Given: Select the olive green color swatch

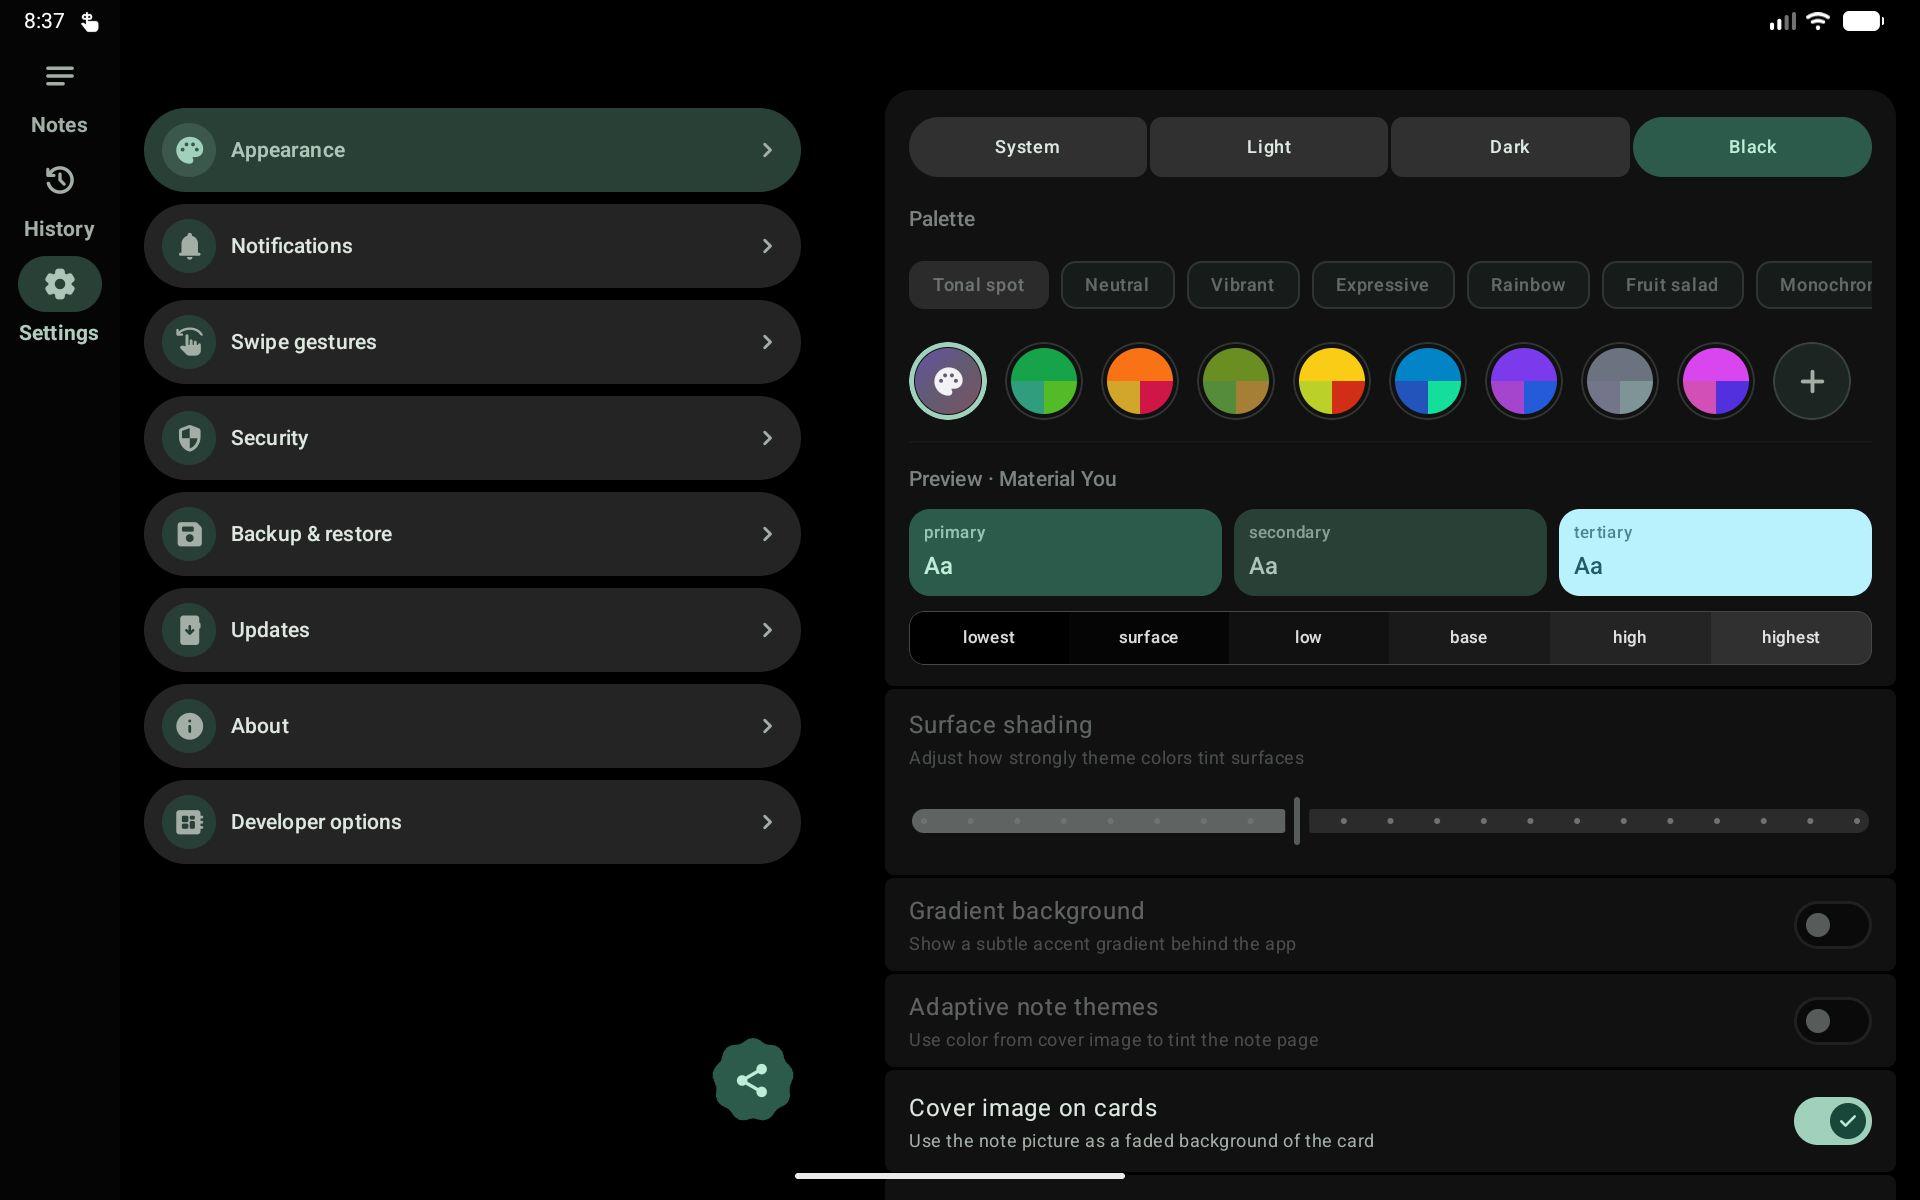Looking at the screenshot, I should pos(1235,381).
